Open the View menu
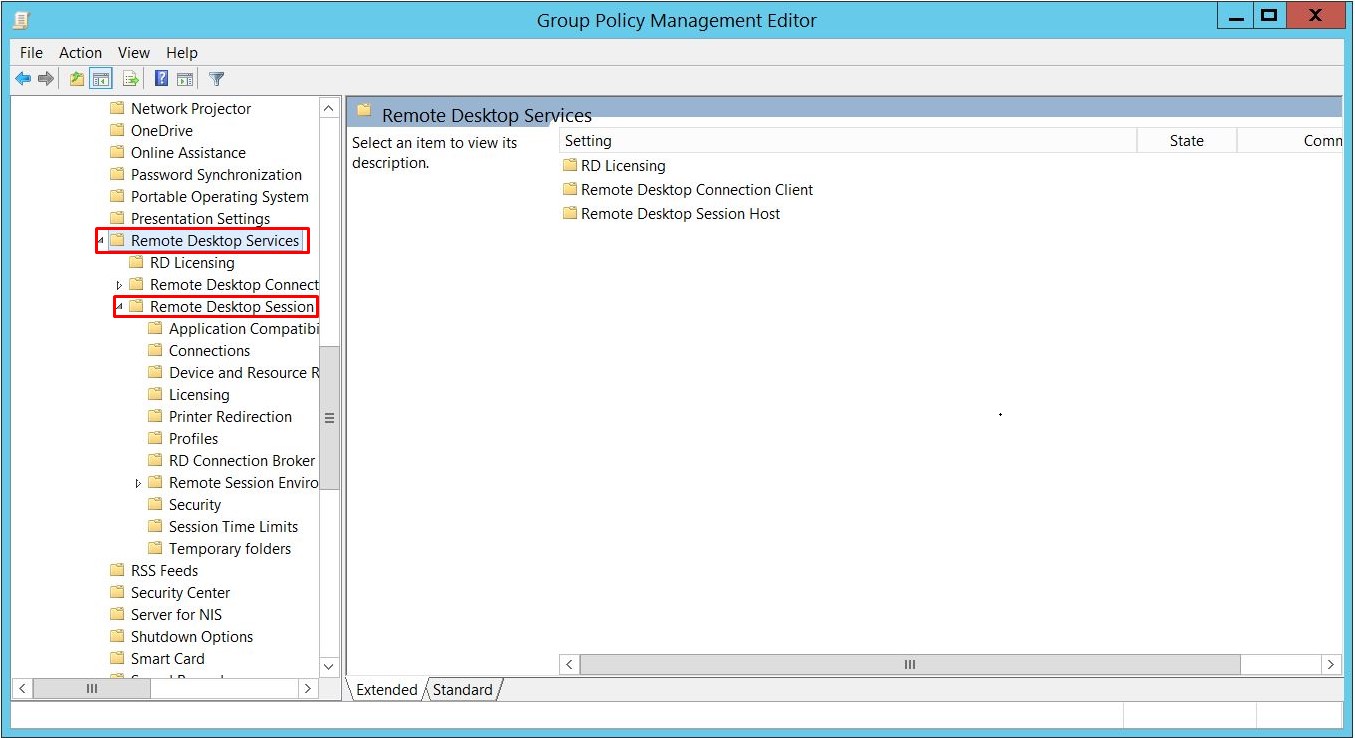1355x738 pixels. pos(134,53)
